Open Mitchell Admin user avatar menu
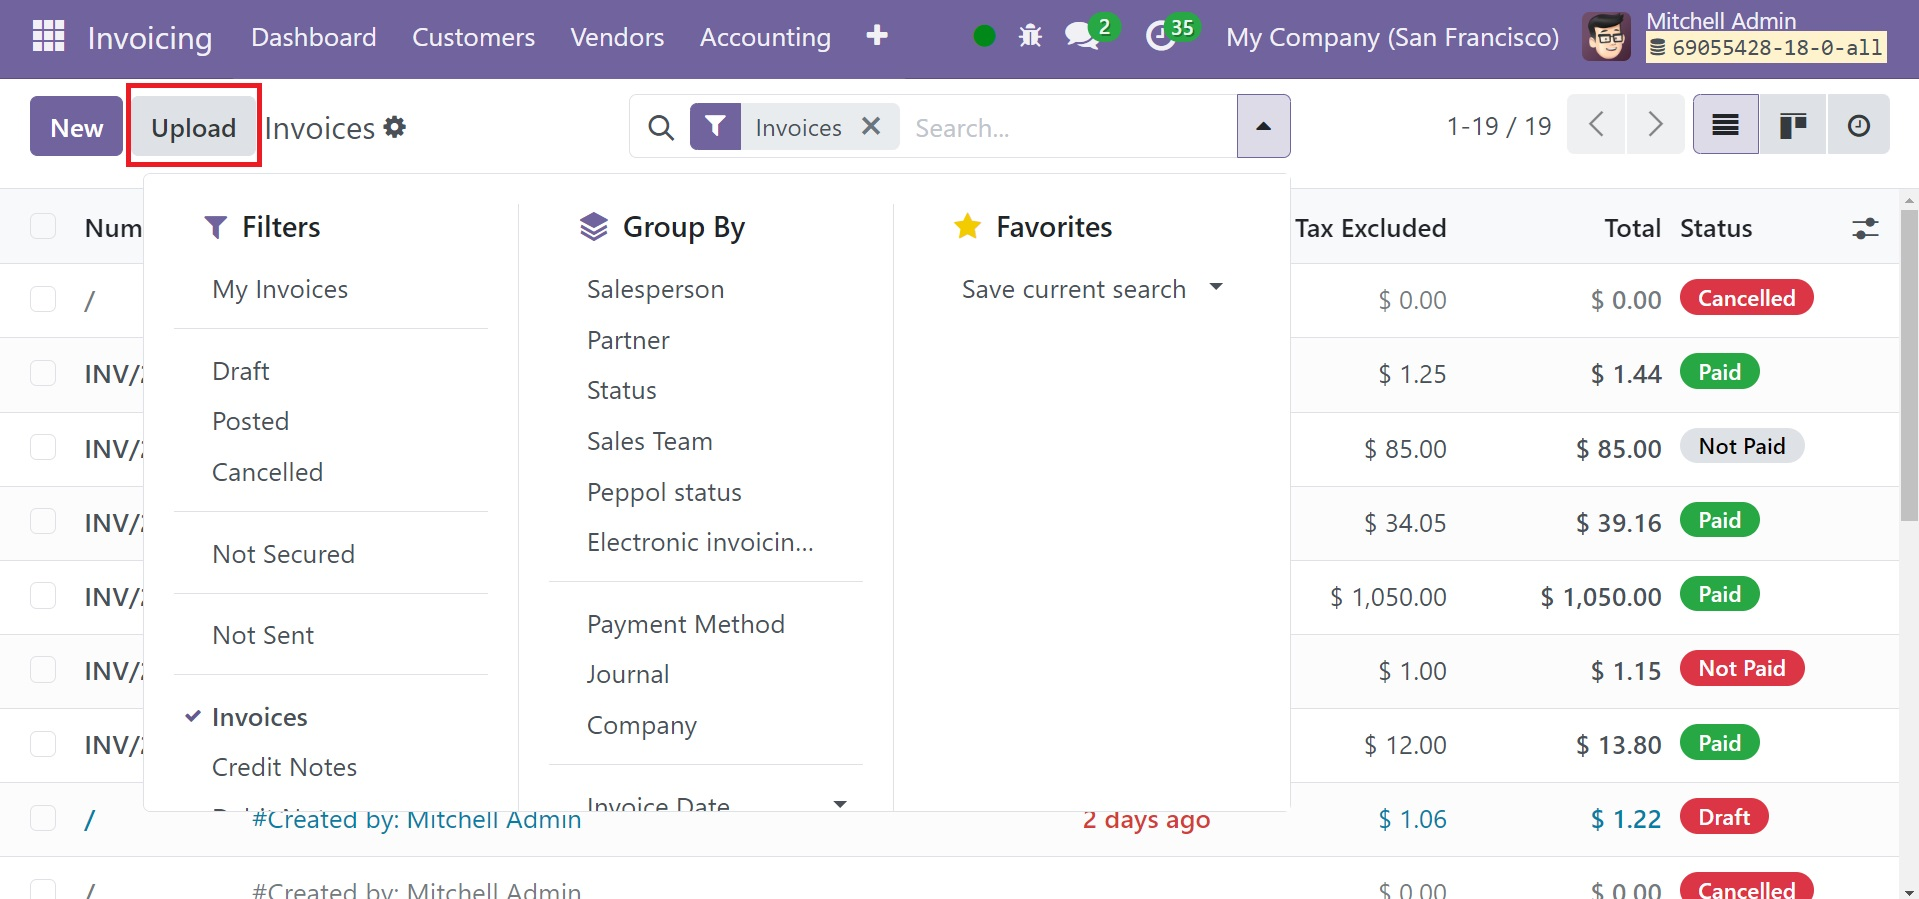1919x899 pixels. click(x=1606, y=37)
